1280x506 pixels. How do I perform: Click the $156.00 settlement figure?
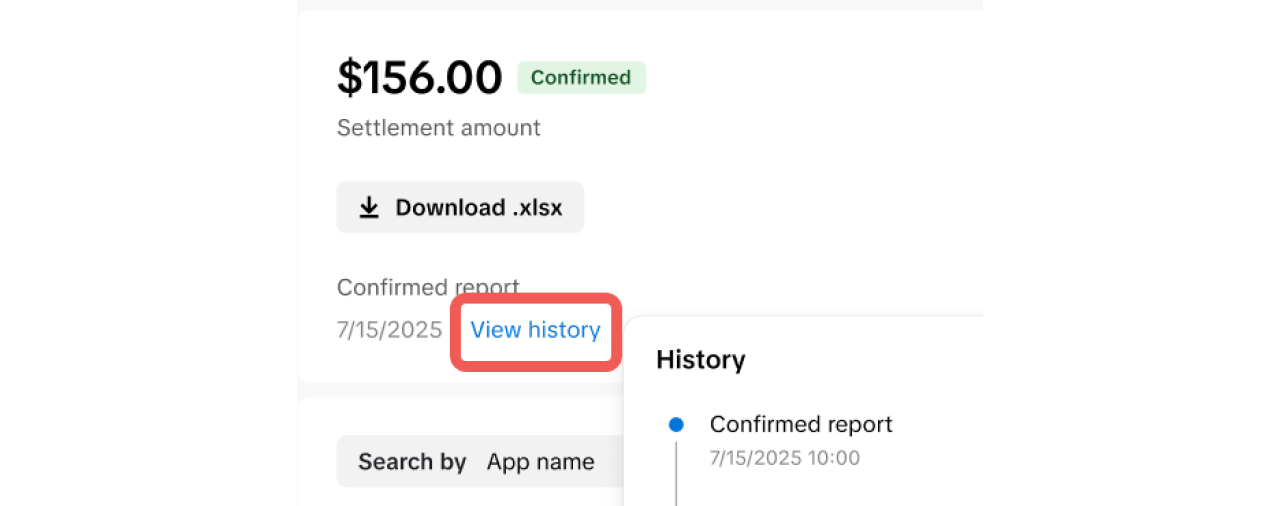coord(419,78)
